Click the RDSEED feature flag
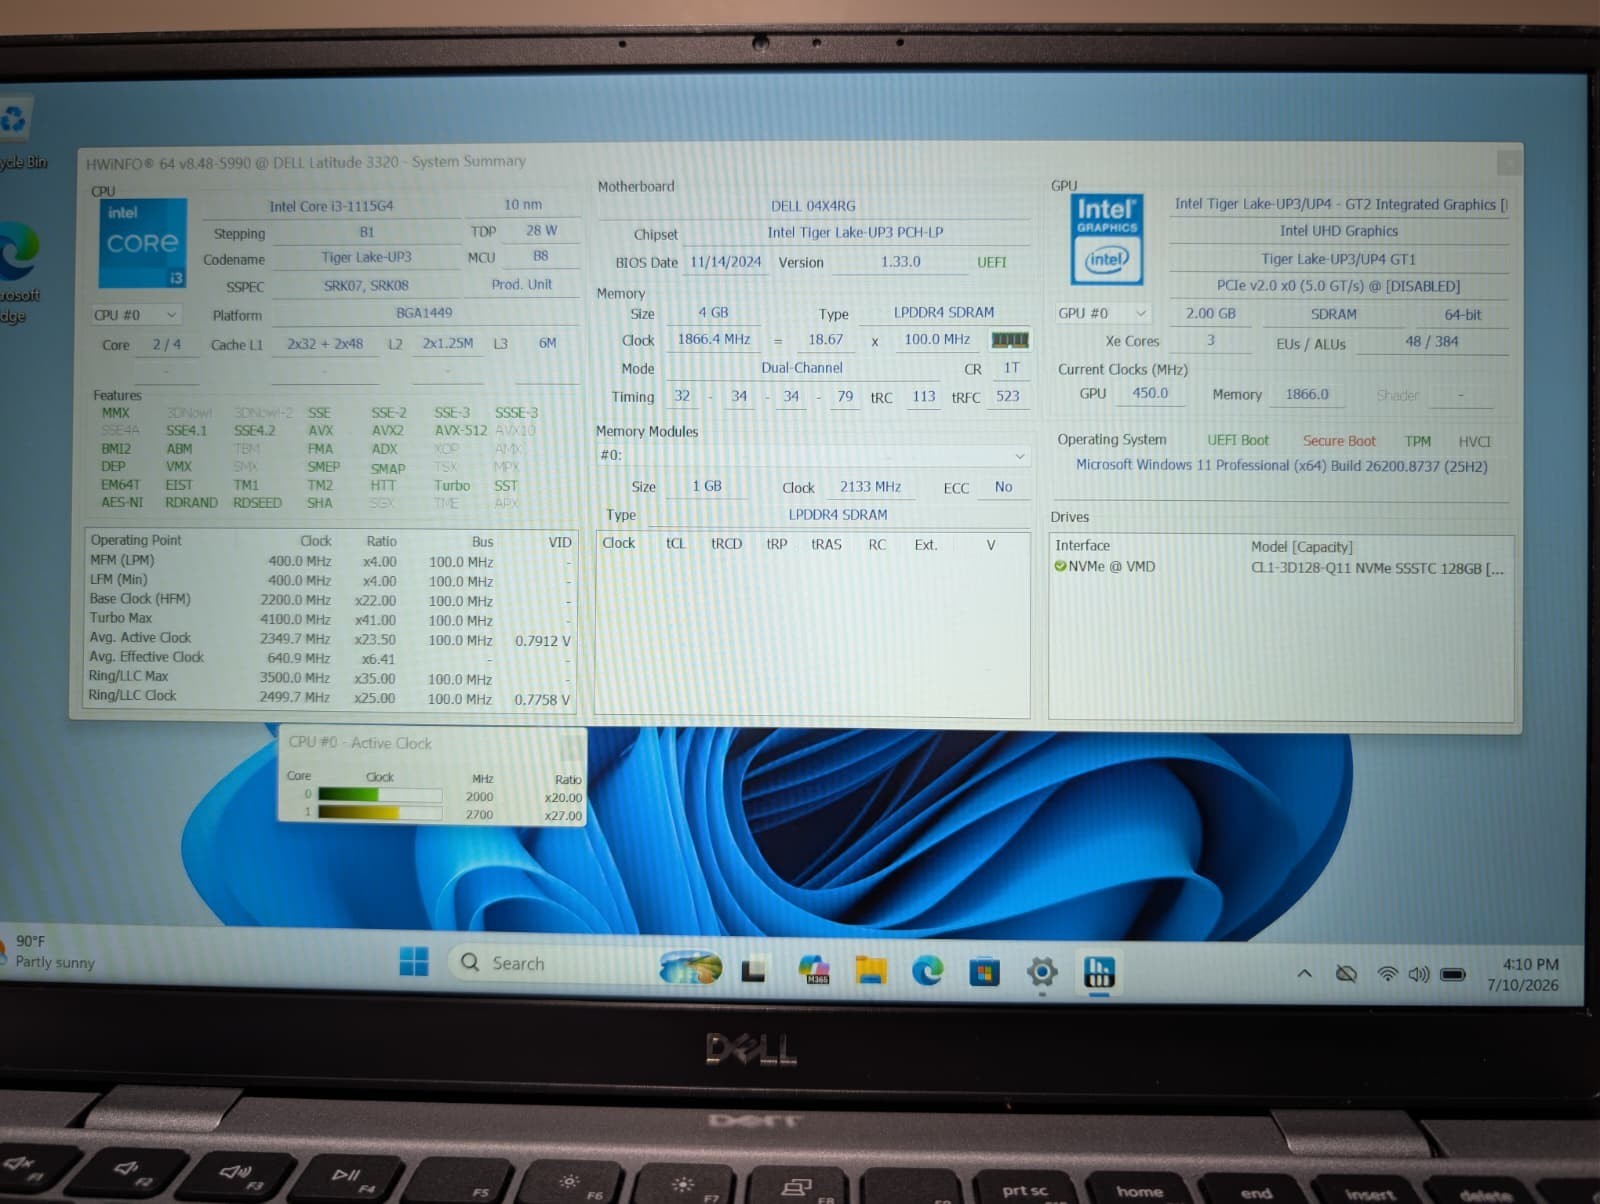Image resolution: width=1600 pixels, height=1204 pixels. pyautogui.click(x=257, y=503)
